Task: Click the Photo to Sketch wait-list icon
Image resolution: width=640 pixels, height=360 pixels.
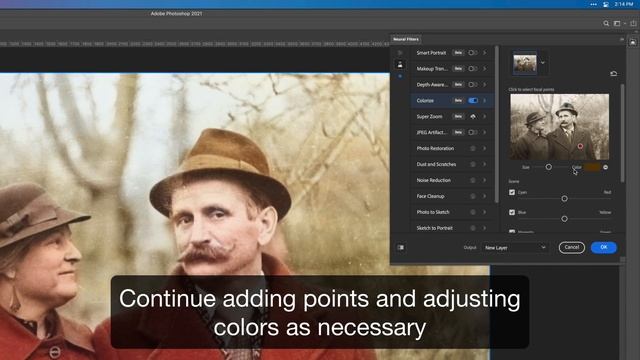Action: pos(473,212)
